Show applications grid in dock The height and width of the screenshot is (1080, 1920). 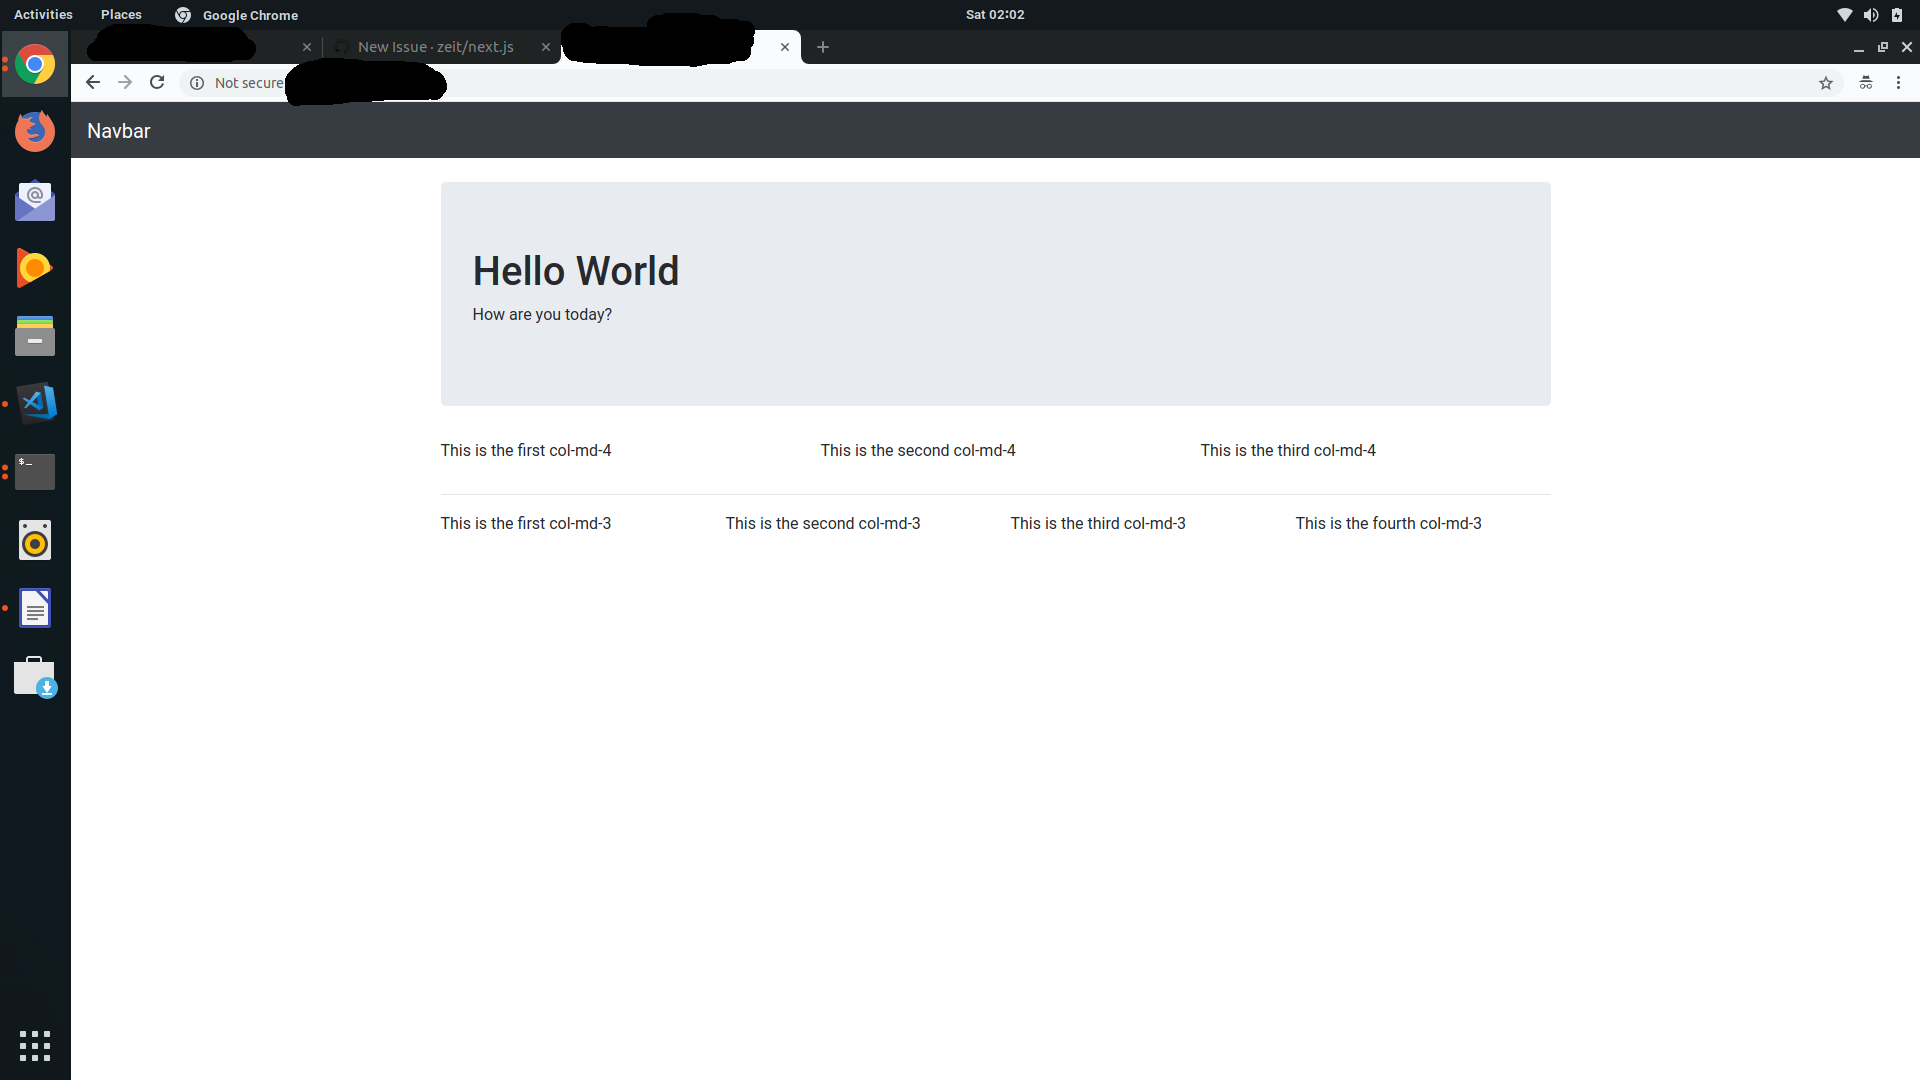35,1046
